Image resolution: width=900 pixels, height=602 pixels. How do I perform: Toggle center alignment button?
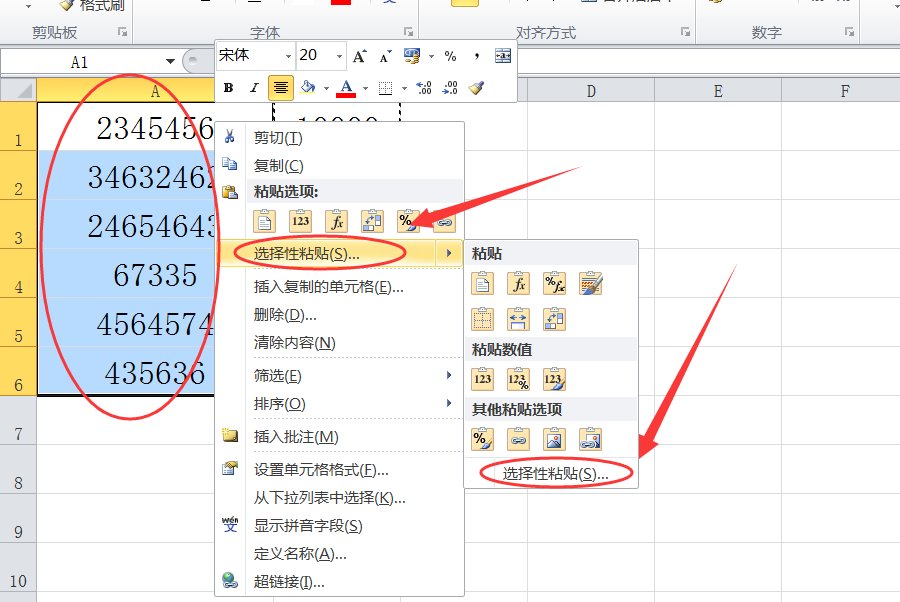tap(279, 86)
